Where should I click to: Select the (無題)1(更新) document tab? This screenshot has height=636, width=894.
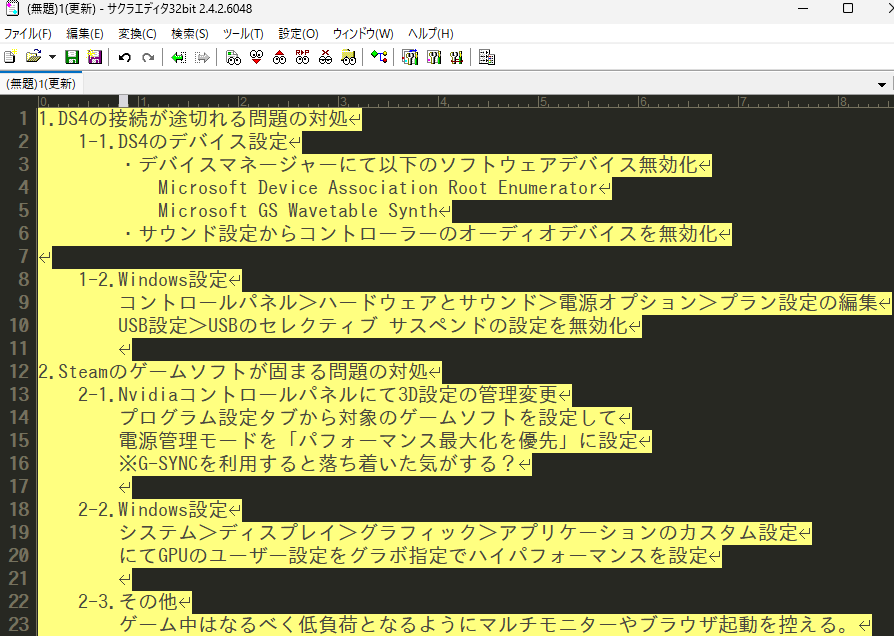(41, 83)
